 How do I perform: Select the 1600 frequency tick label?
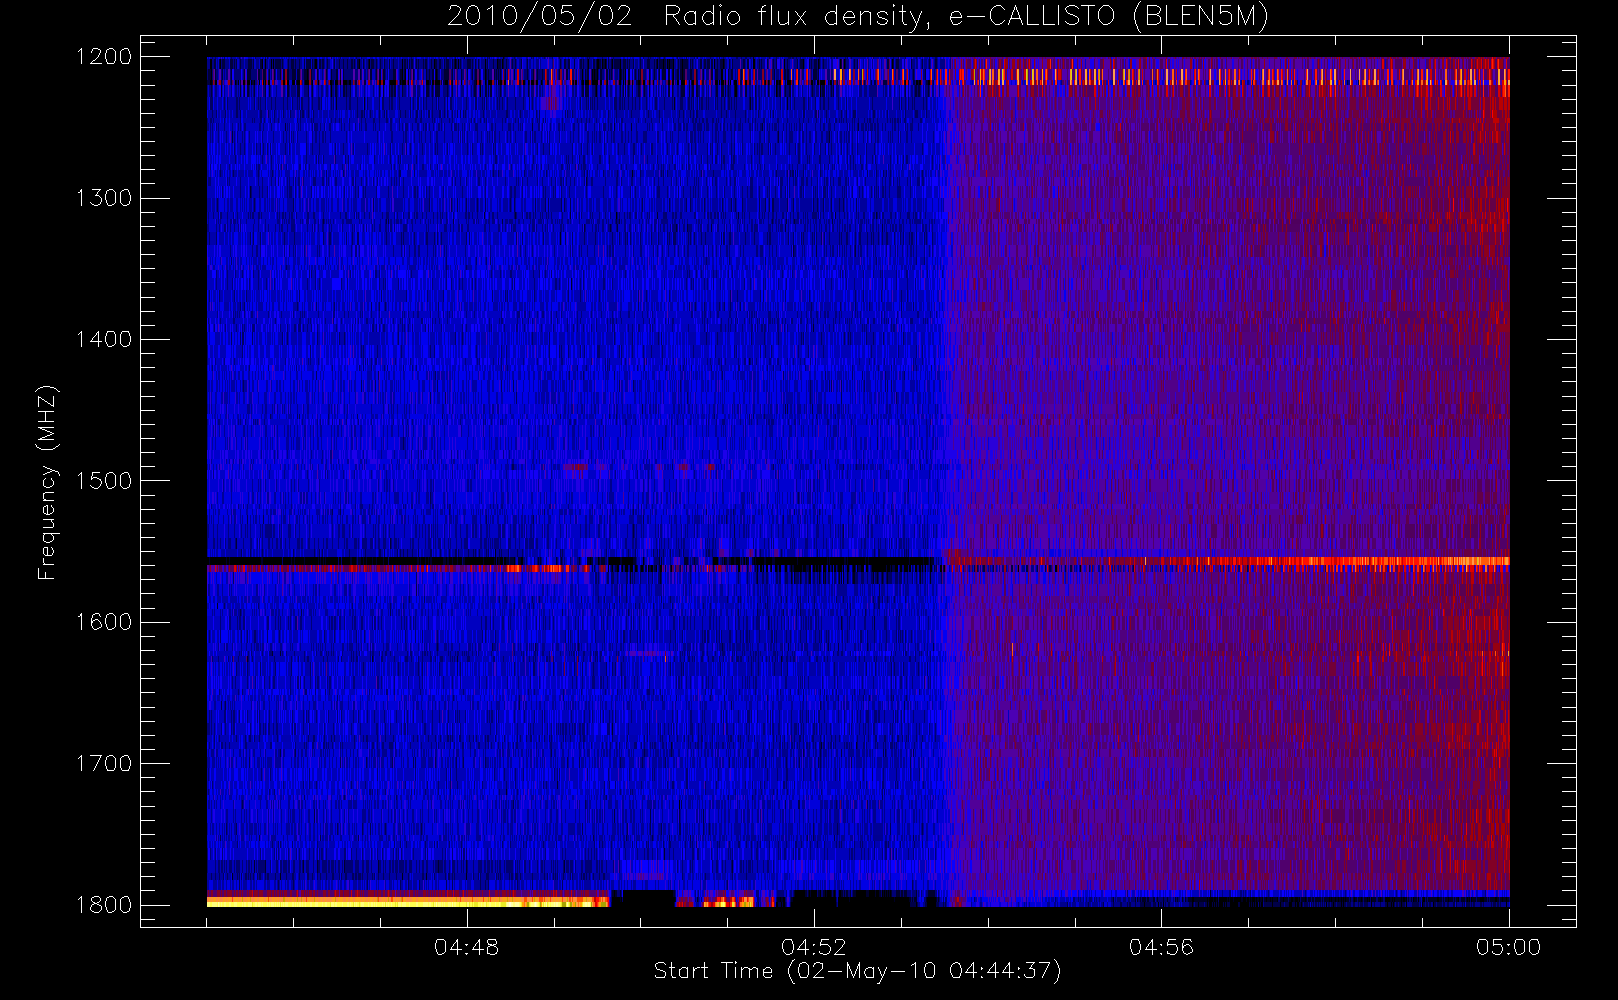pyautogui.click(x=104, y=622)
